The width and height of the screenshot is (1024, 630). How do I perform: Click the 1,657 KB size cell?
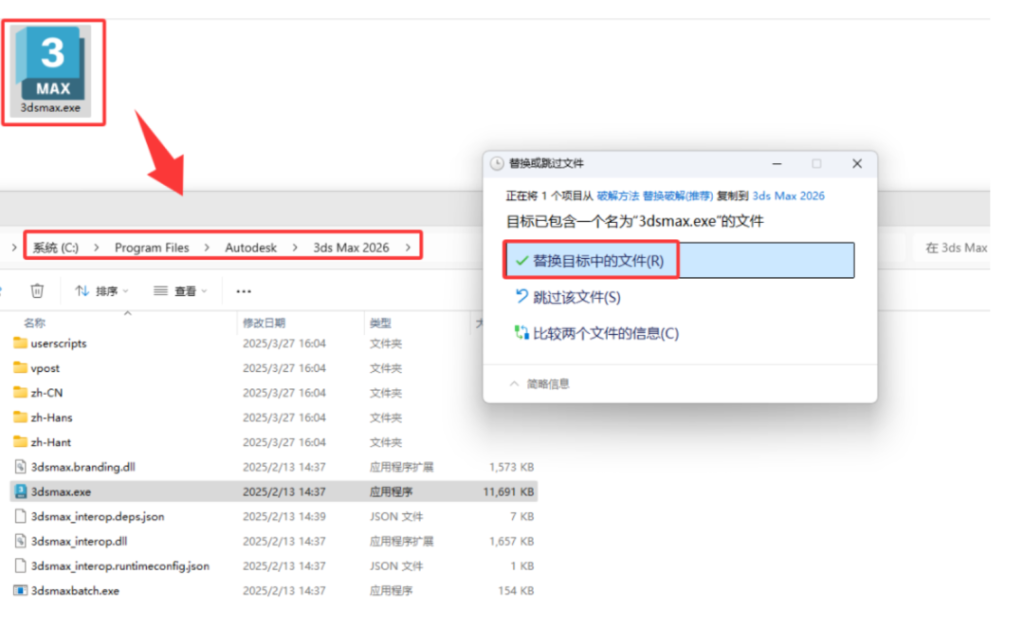pos(511,541)
